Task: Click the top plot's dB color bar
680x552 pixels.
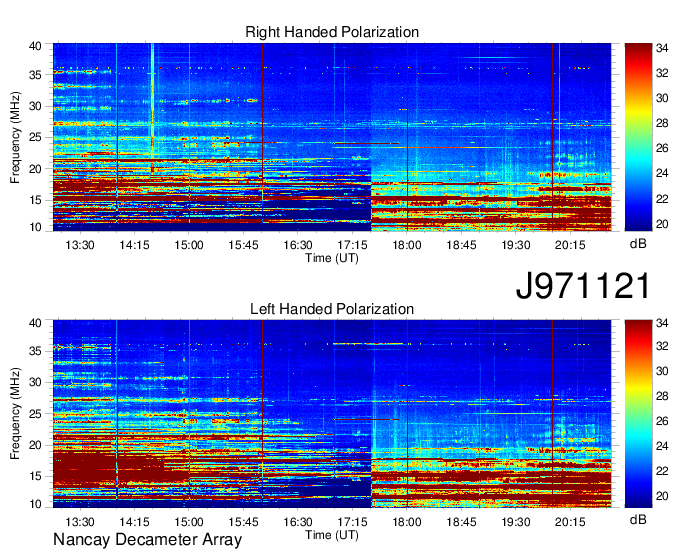Action: tap(638, 137)
